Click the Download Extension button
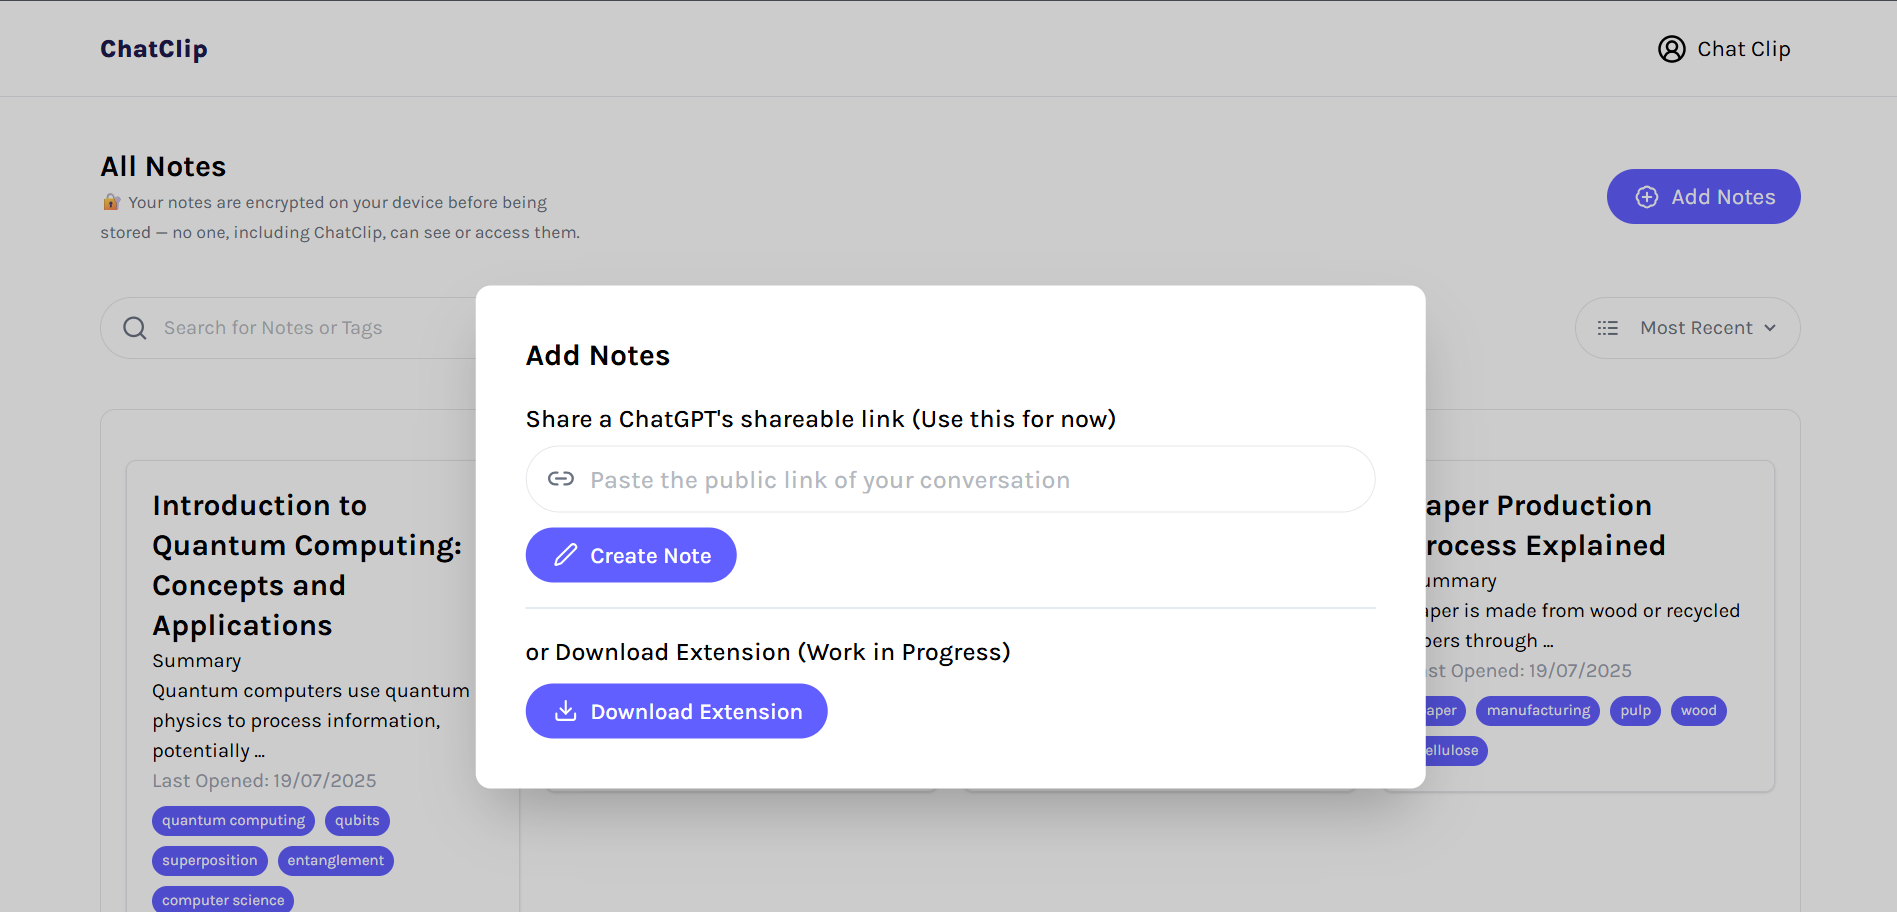Screen dimensions: 1897x912 676,711
